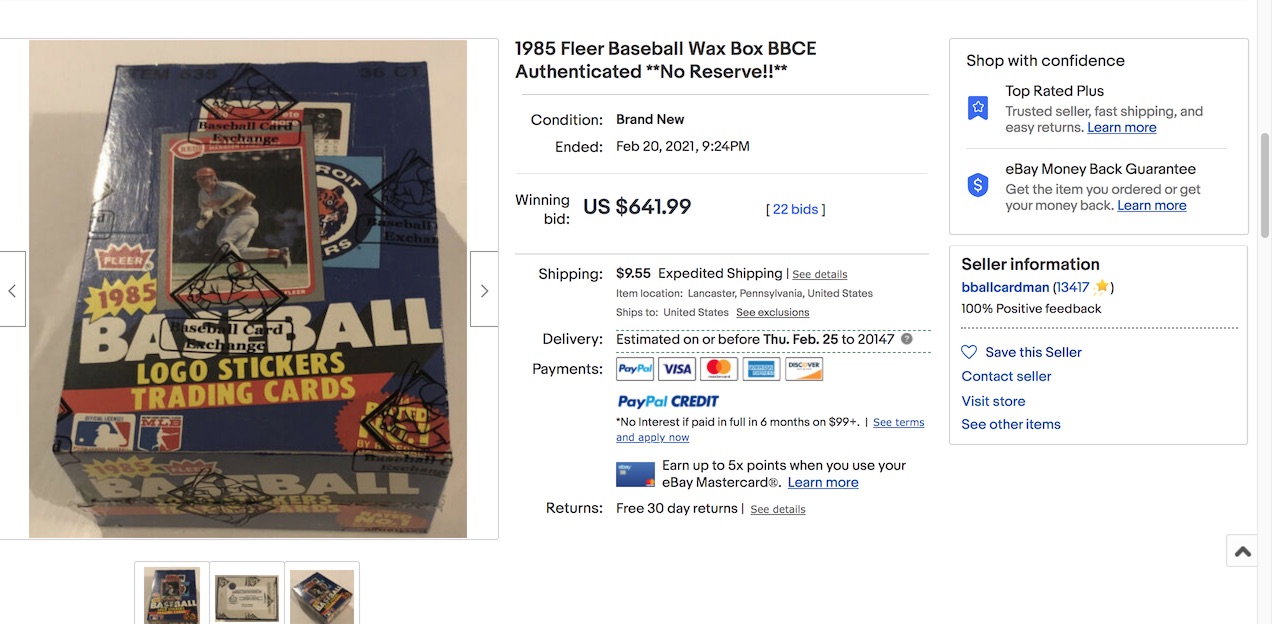Click seller name bballcardman
1272x624 pixels.
1005,287
